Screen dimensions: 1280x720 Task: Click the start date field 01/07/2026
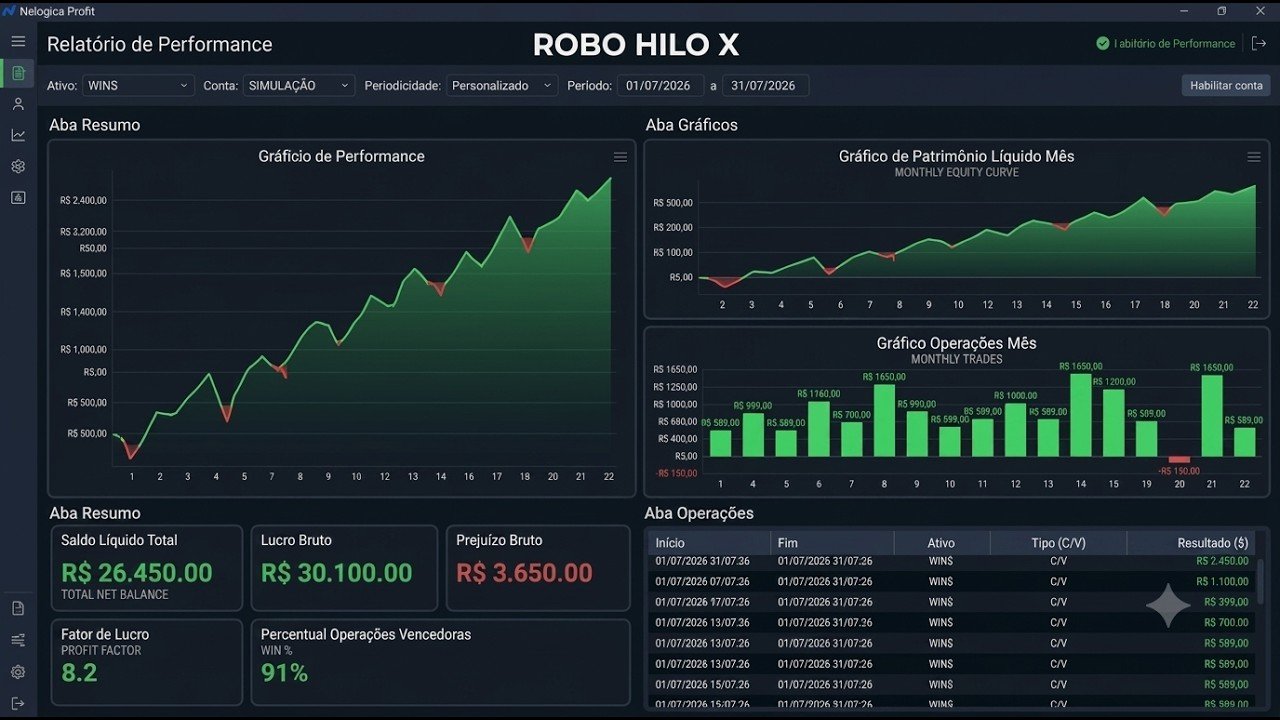pos(661,86)
